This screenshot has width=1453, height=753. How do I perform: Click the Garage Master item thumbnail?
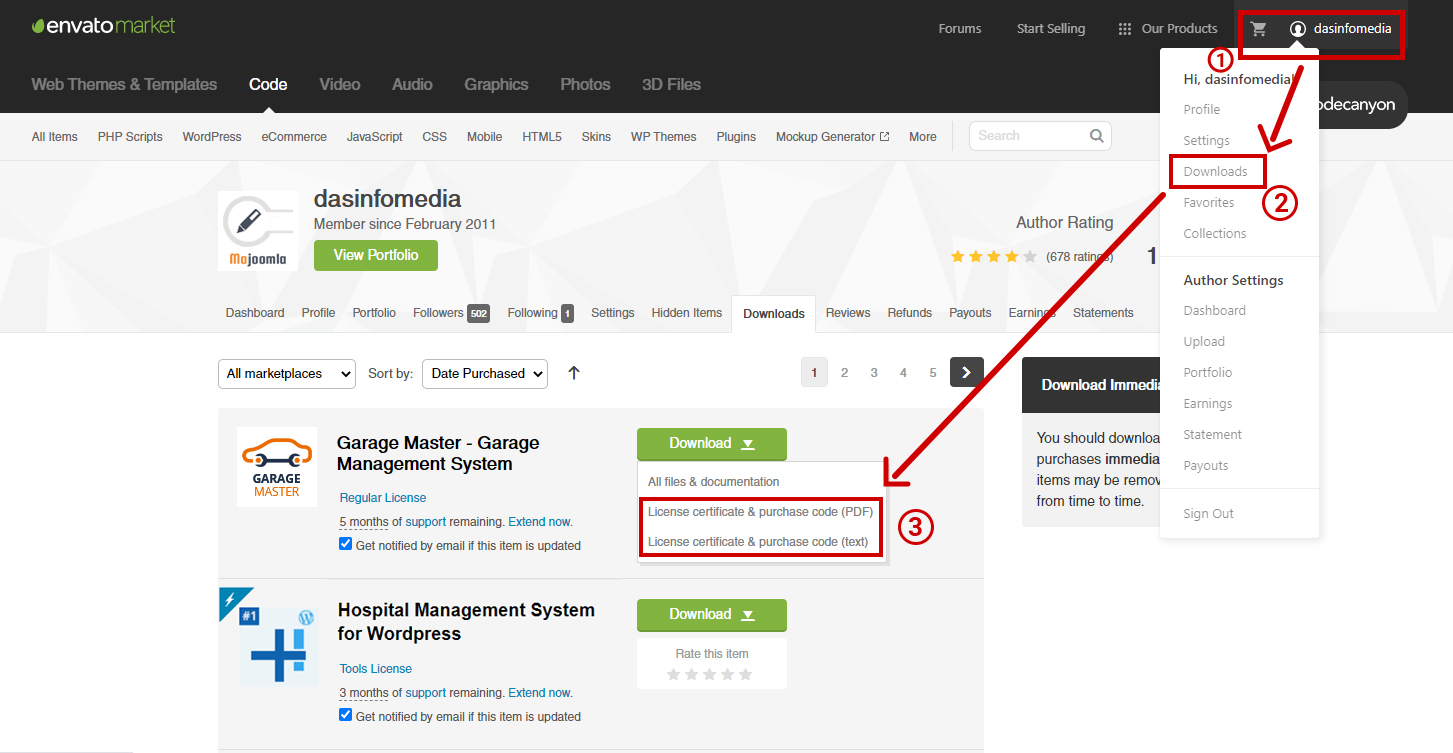(x=277, y=466)
